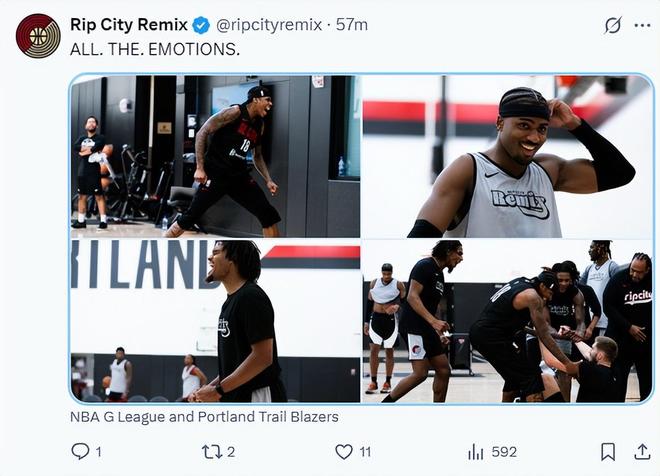This screenshot has width=660, height=476.
Task: Click the reply speech bubble icon
Action: [81, 452]
